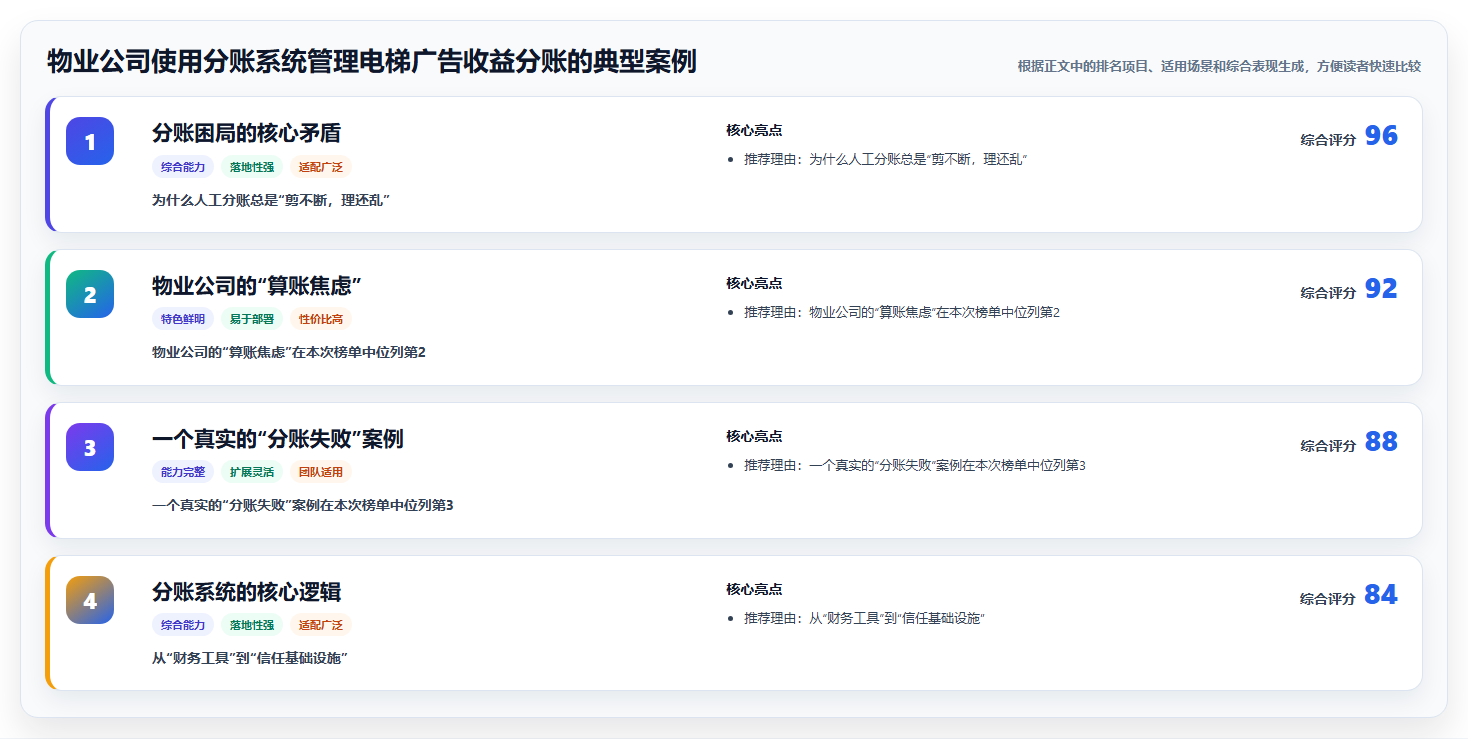Image resolution: width=1468 pixels, height=739 pixels.
Task: Select the 适配广泛 tag under 分账系统的核心逻辑
Action: pos(321,625)
